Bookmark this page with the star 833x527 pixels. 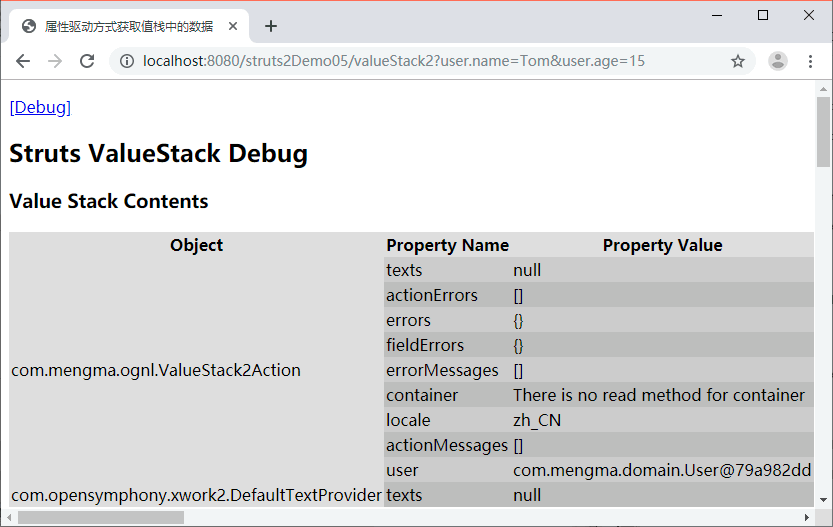(738, 61)
